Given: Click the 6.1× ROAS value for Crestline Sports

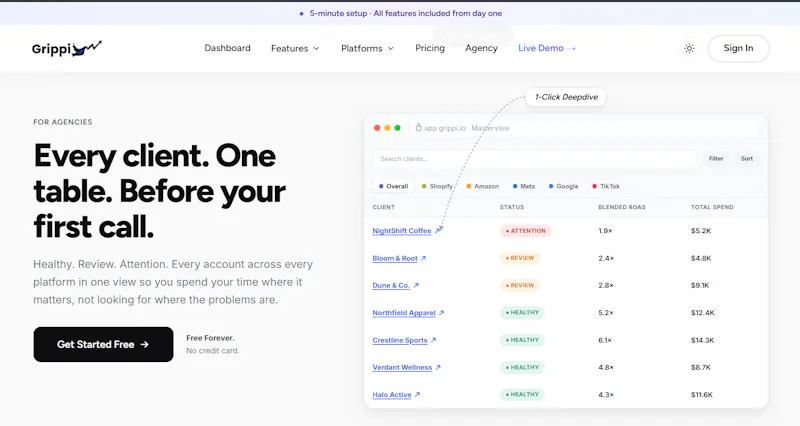Looking at the screenshot, I should [x=605, y=340].
